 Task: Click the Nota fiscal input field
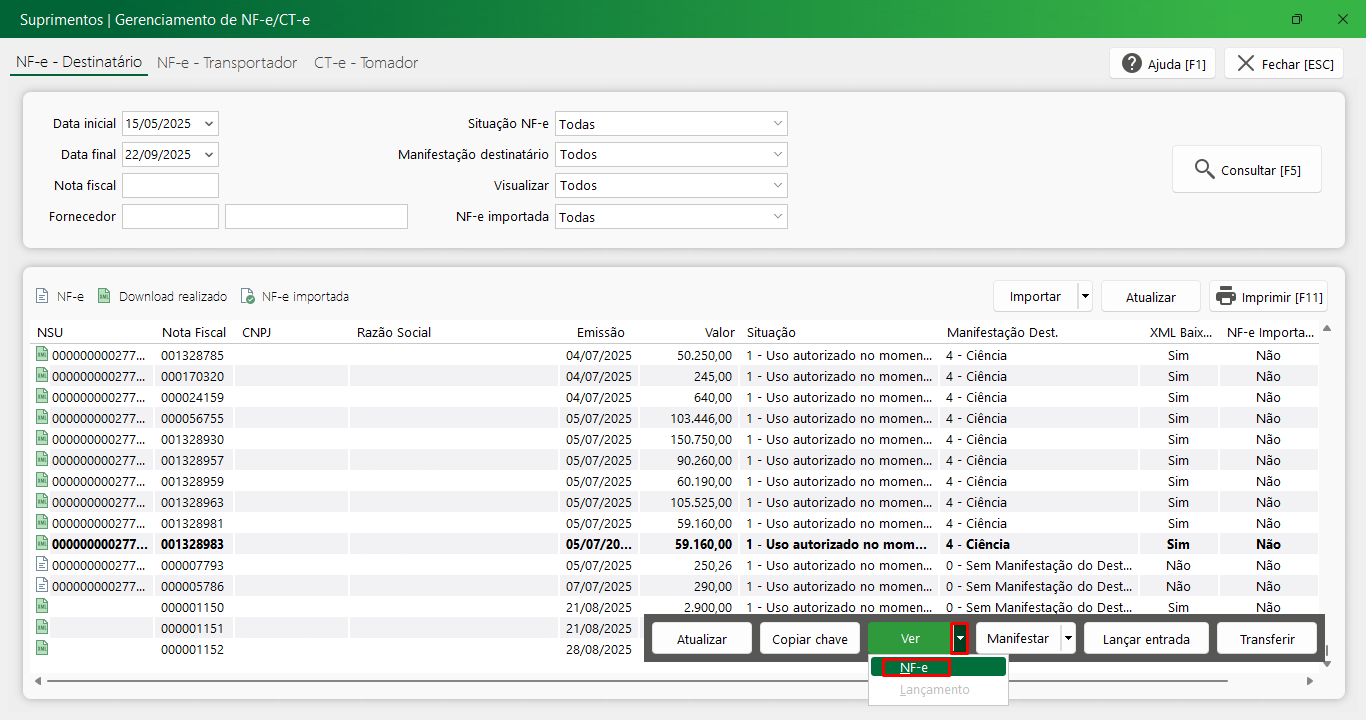click(170, 186)
